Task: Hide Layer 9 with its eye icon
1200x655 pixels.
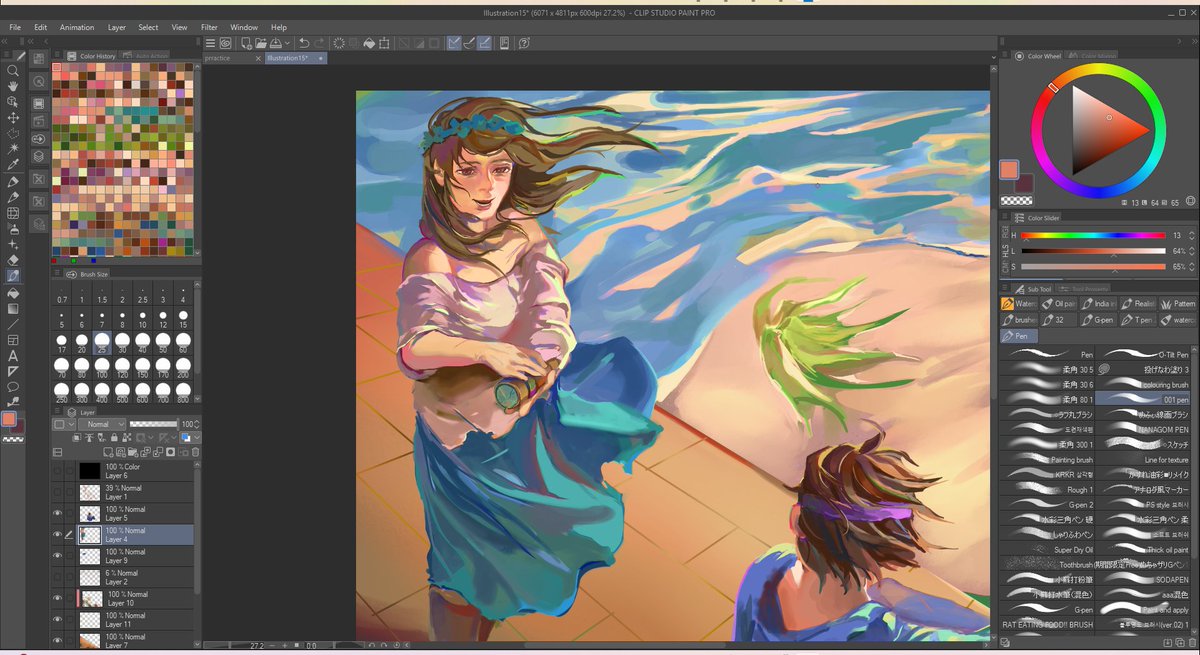Action: click(57, 555)
